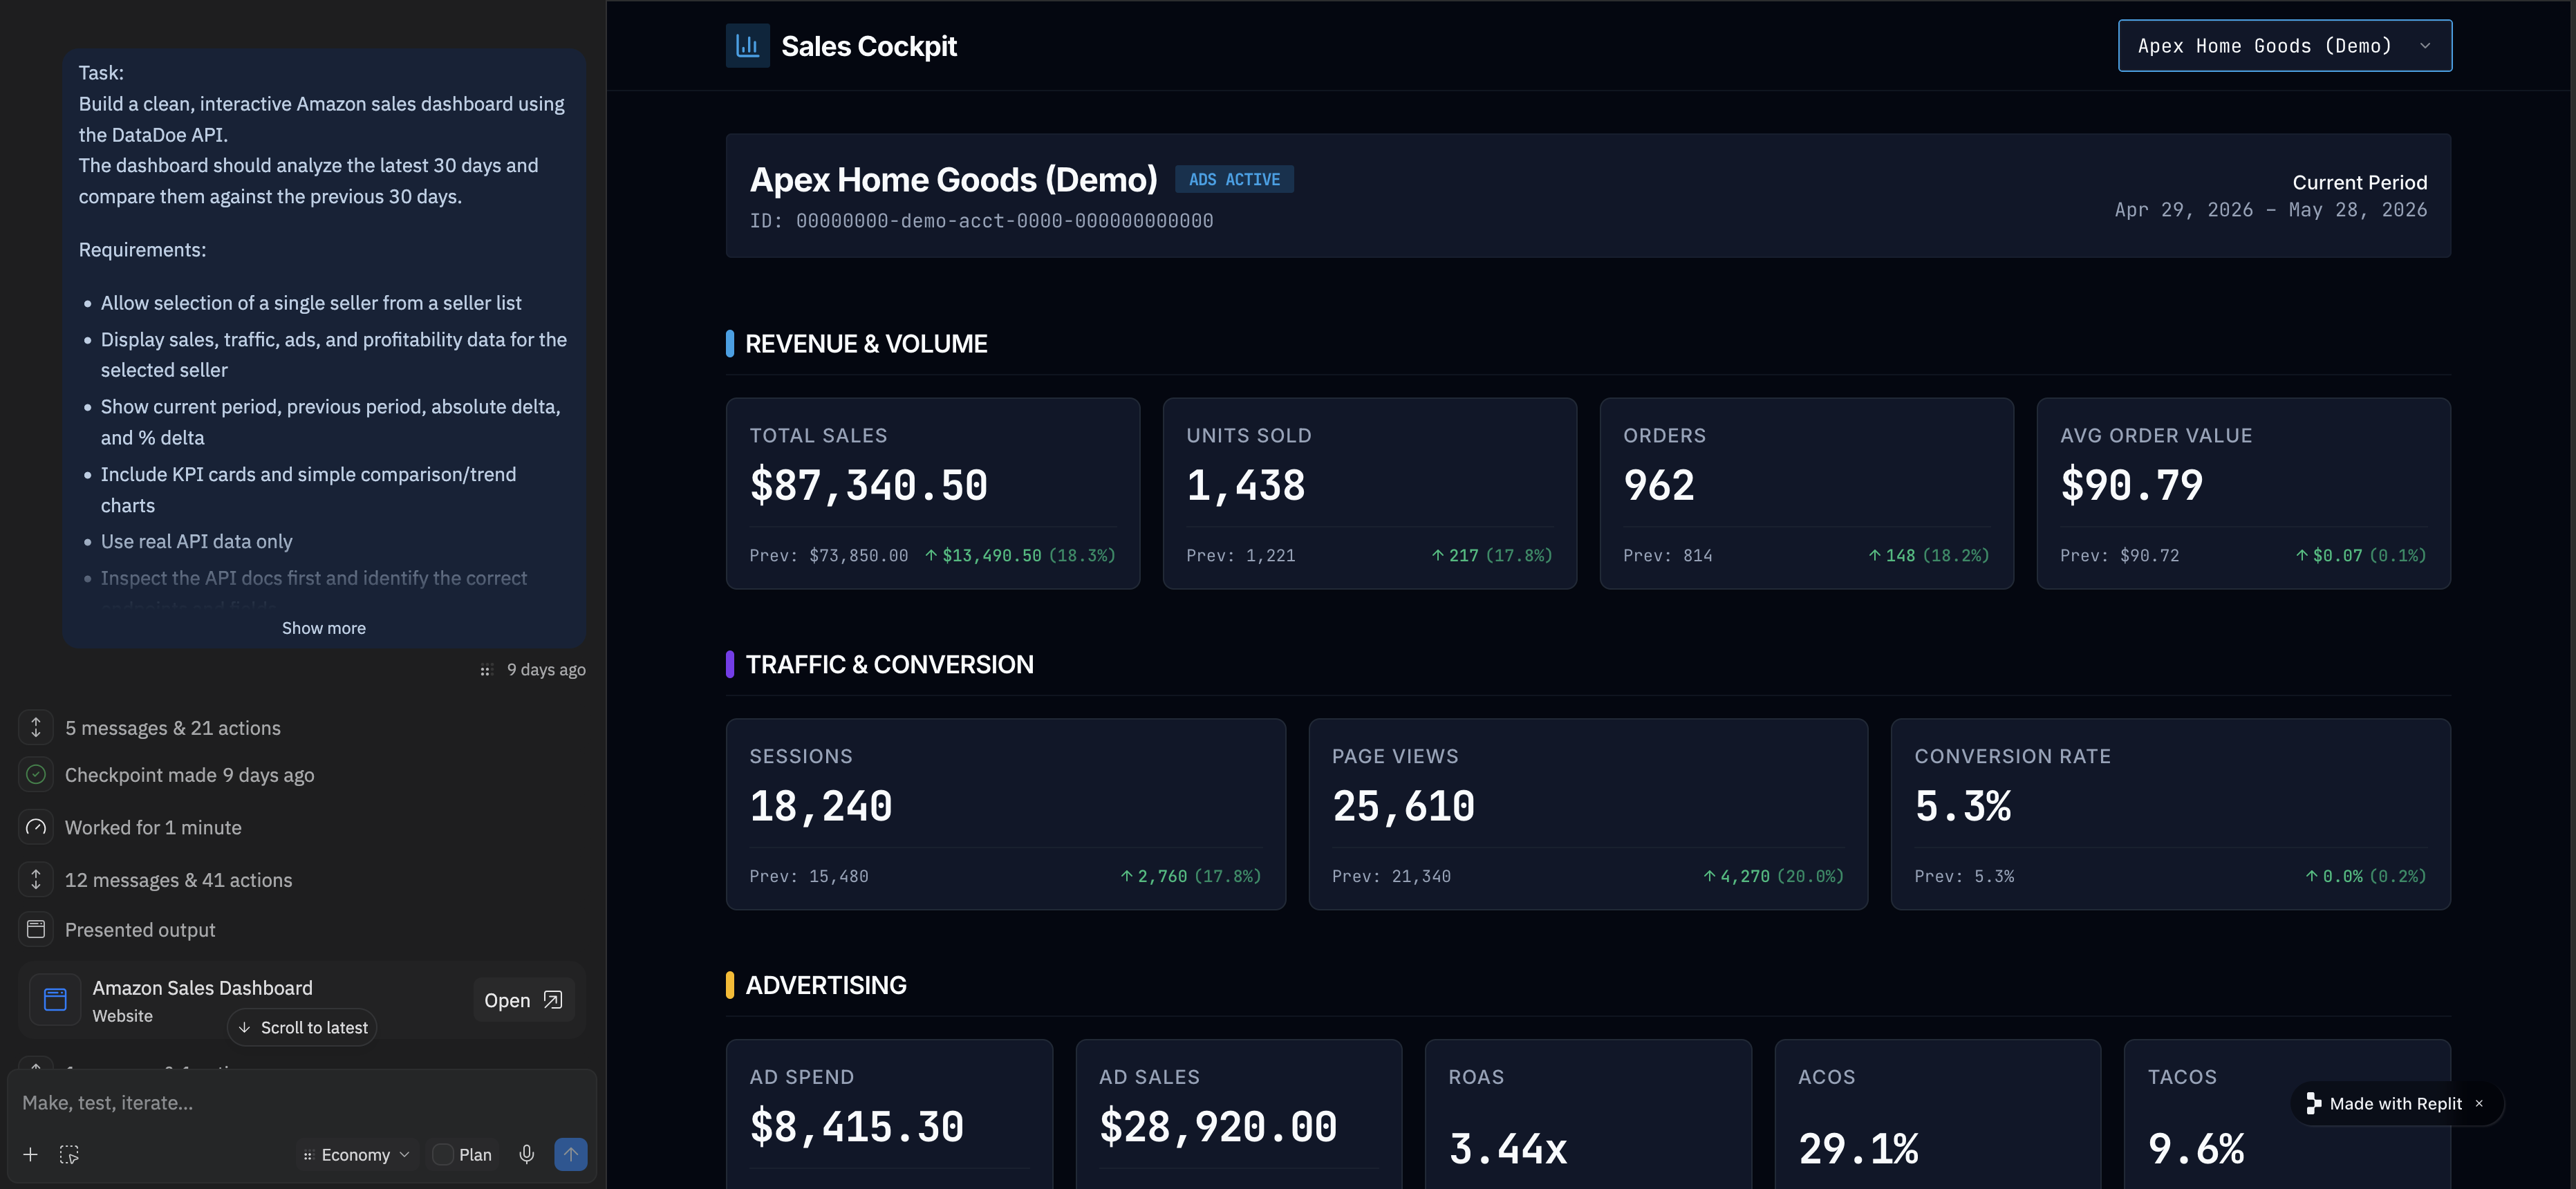Focus the Make, test, iterate input field
Viewport: 2576px width, 1189px height.
(302, 1102)
